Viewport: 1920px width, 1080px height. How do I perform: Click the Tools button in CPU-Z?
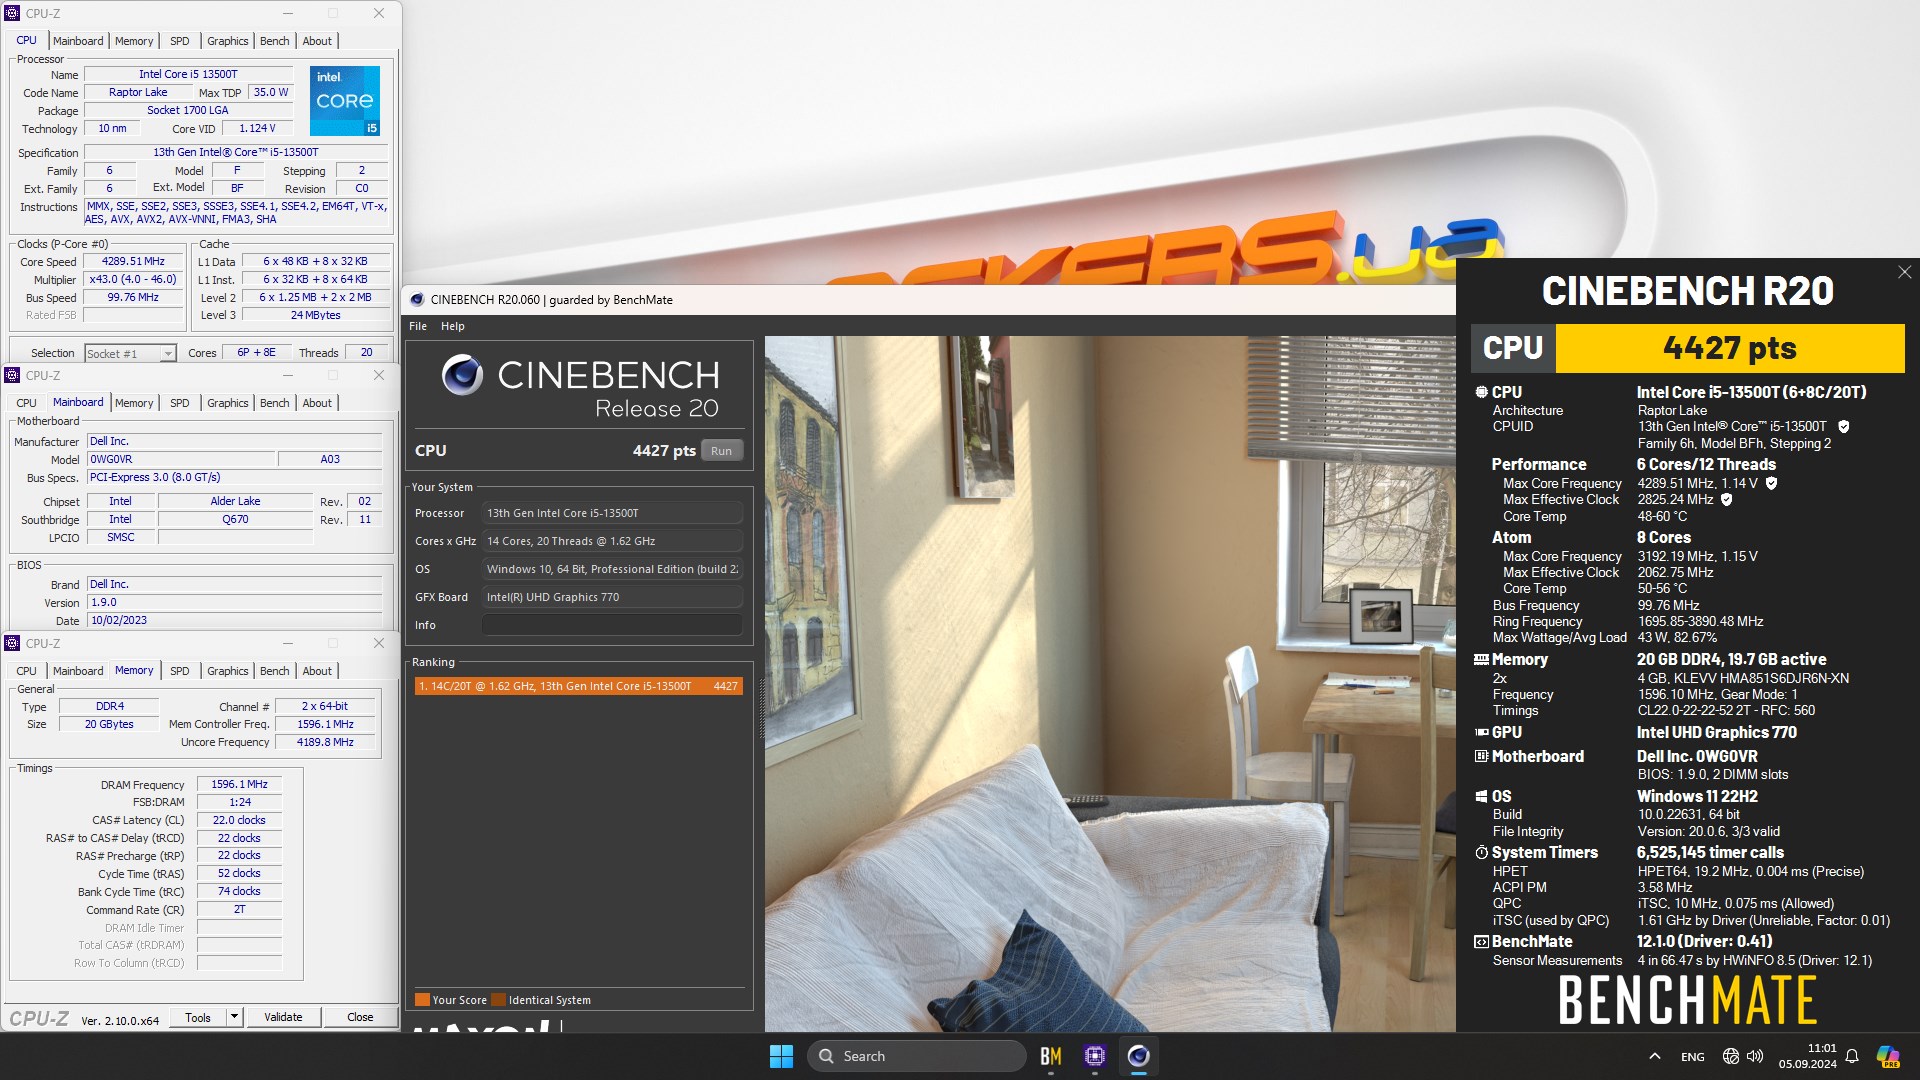click(198, 1017)
